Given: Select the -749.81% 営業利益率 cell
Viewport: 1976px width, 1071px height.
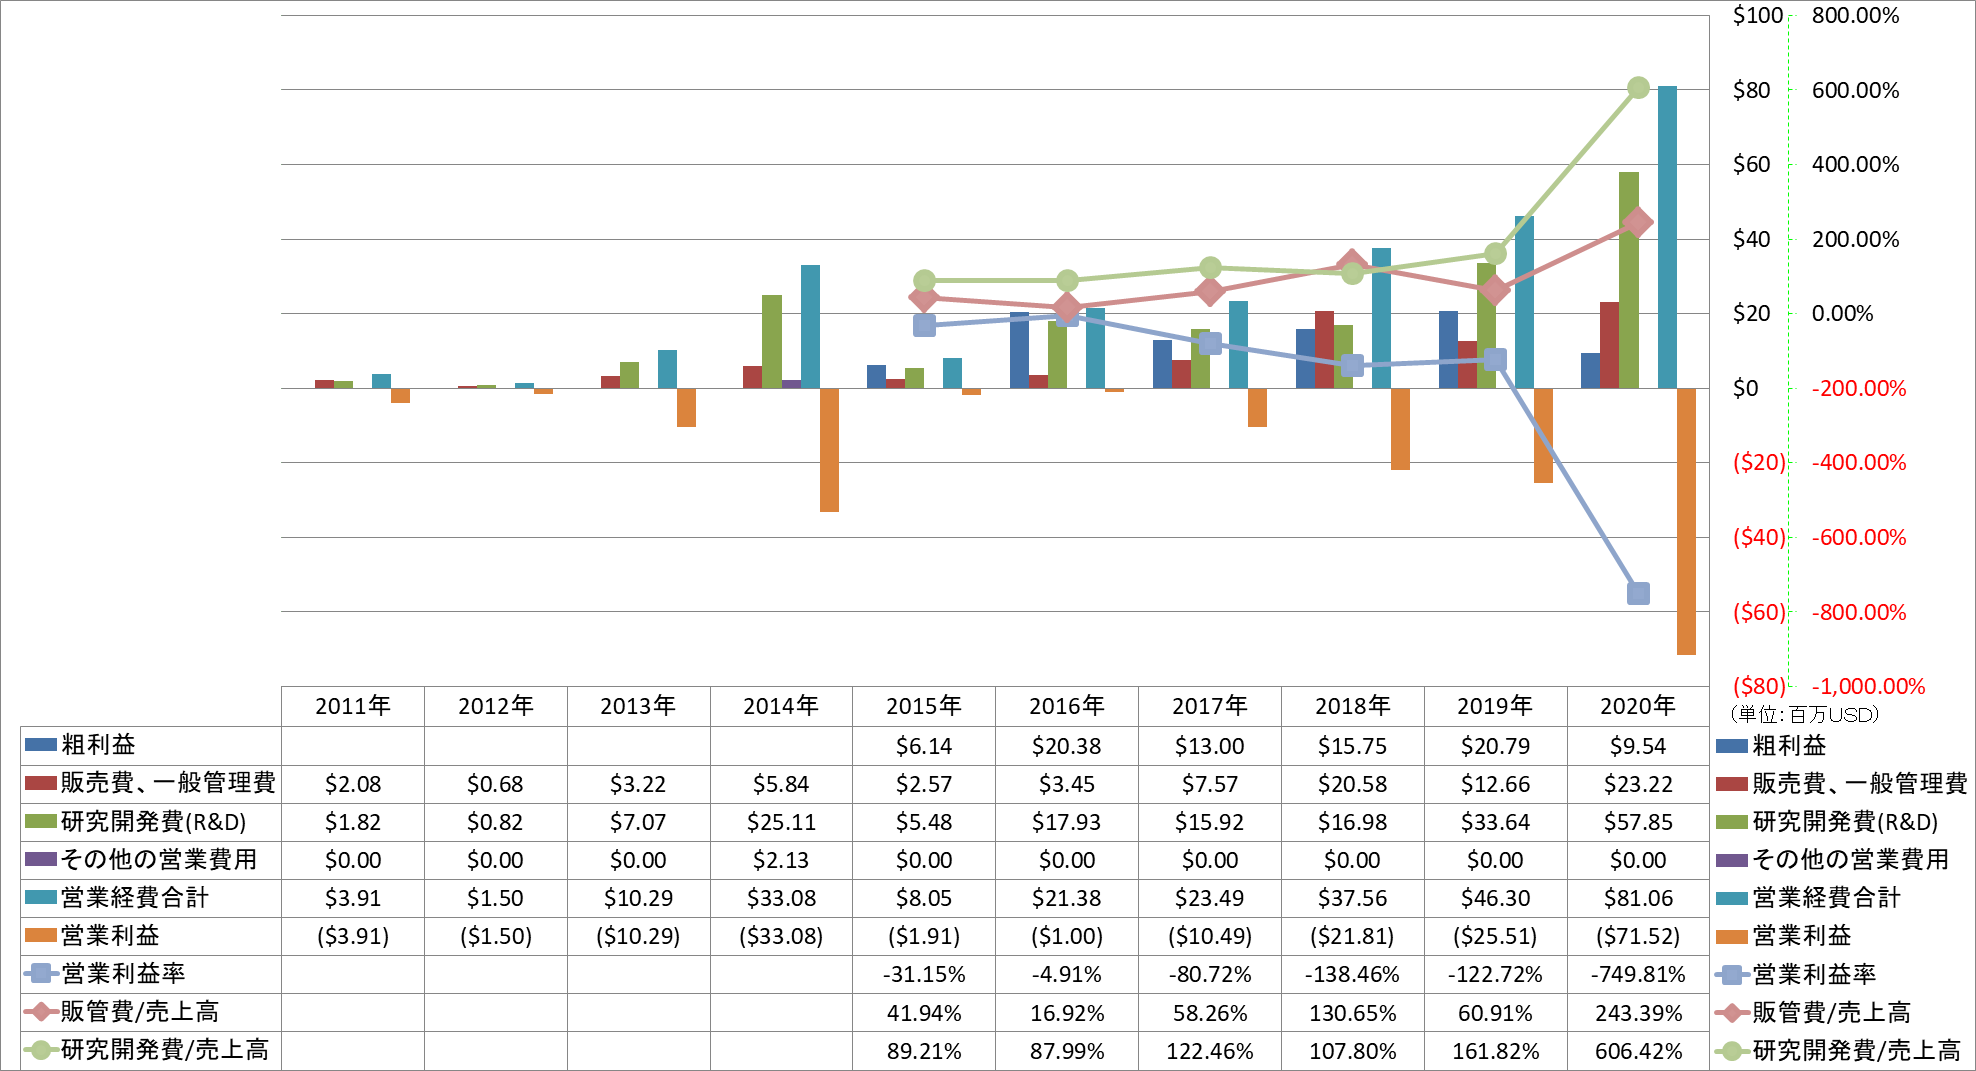Looking at the screenshot, I should pyautogui.click(x=1638, y=974).
